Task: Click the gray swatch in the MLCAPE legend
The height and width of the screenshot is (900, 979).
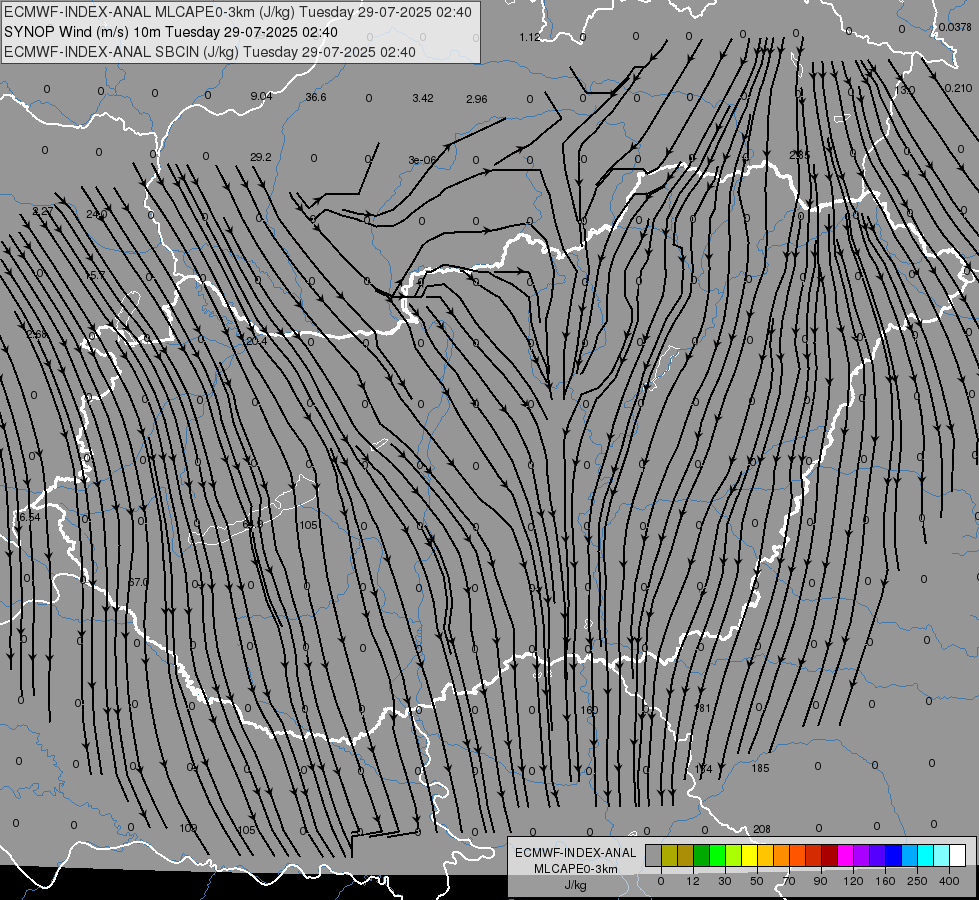Action: (653, 855)
